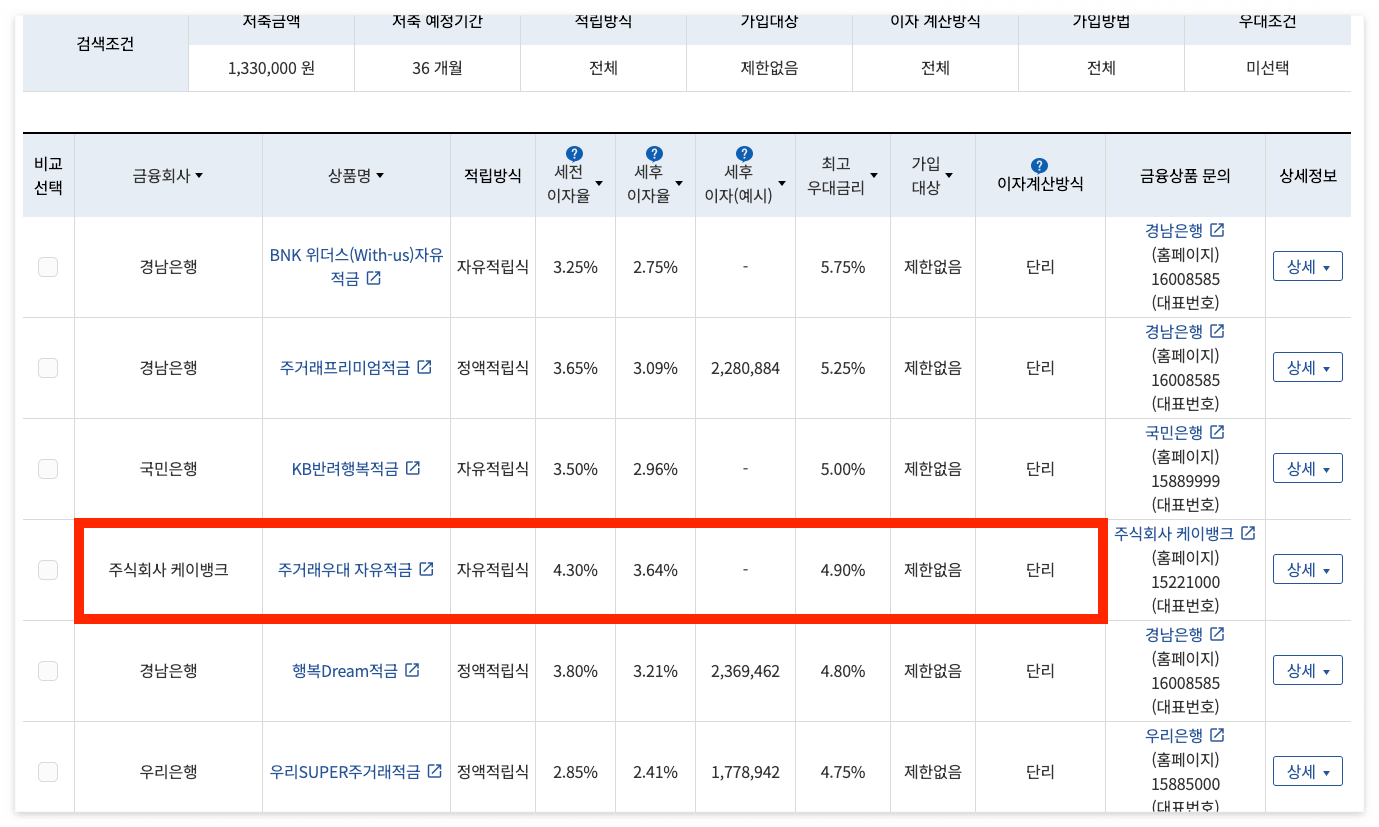Tick compare checkbox for 주거래우대 자유적금
This screenshot has width=1379, height=827.
pos(48,570)
